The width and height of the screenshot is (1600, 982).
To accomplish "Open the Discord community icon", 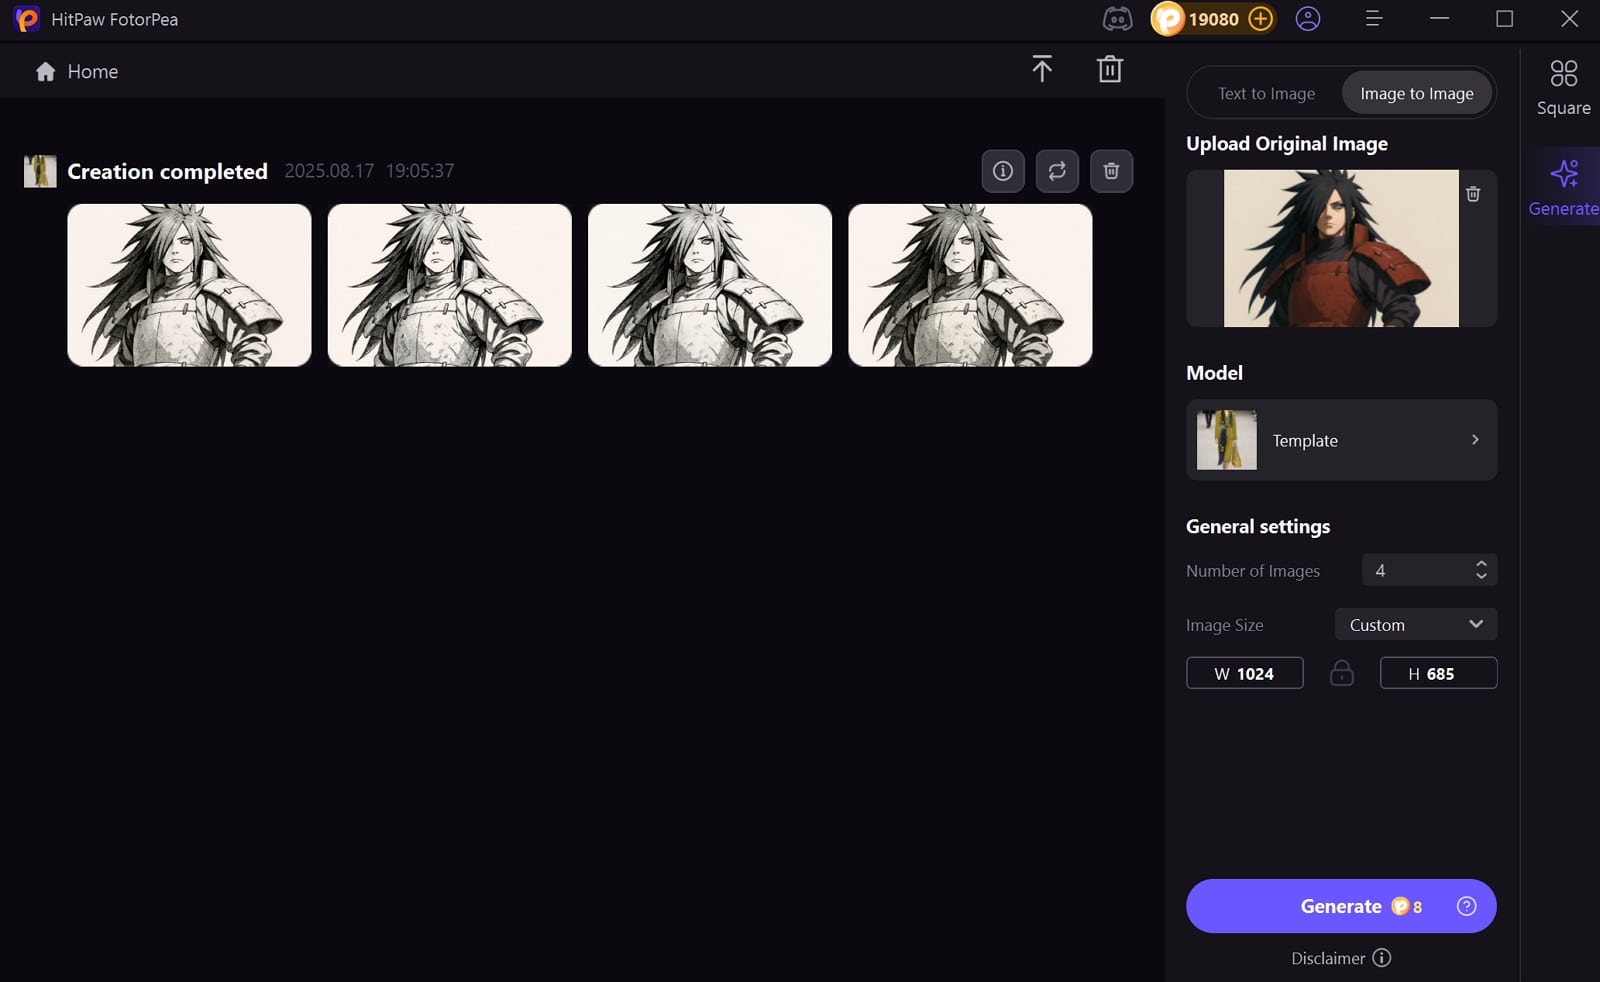I will [x=1117, y=19].
